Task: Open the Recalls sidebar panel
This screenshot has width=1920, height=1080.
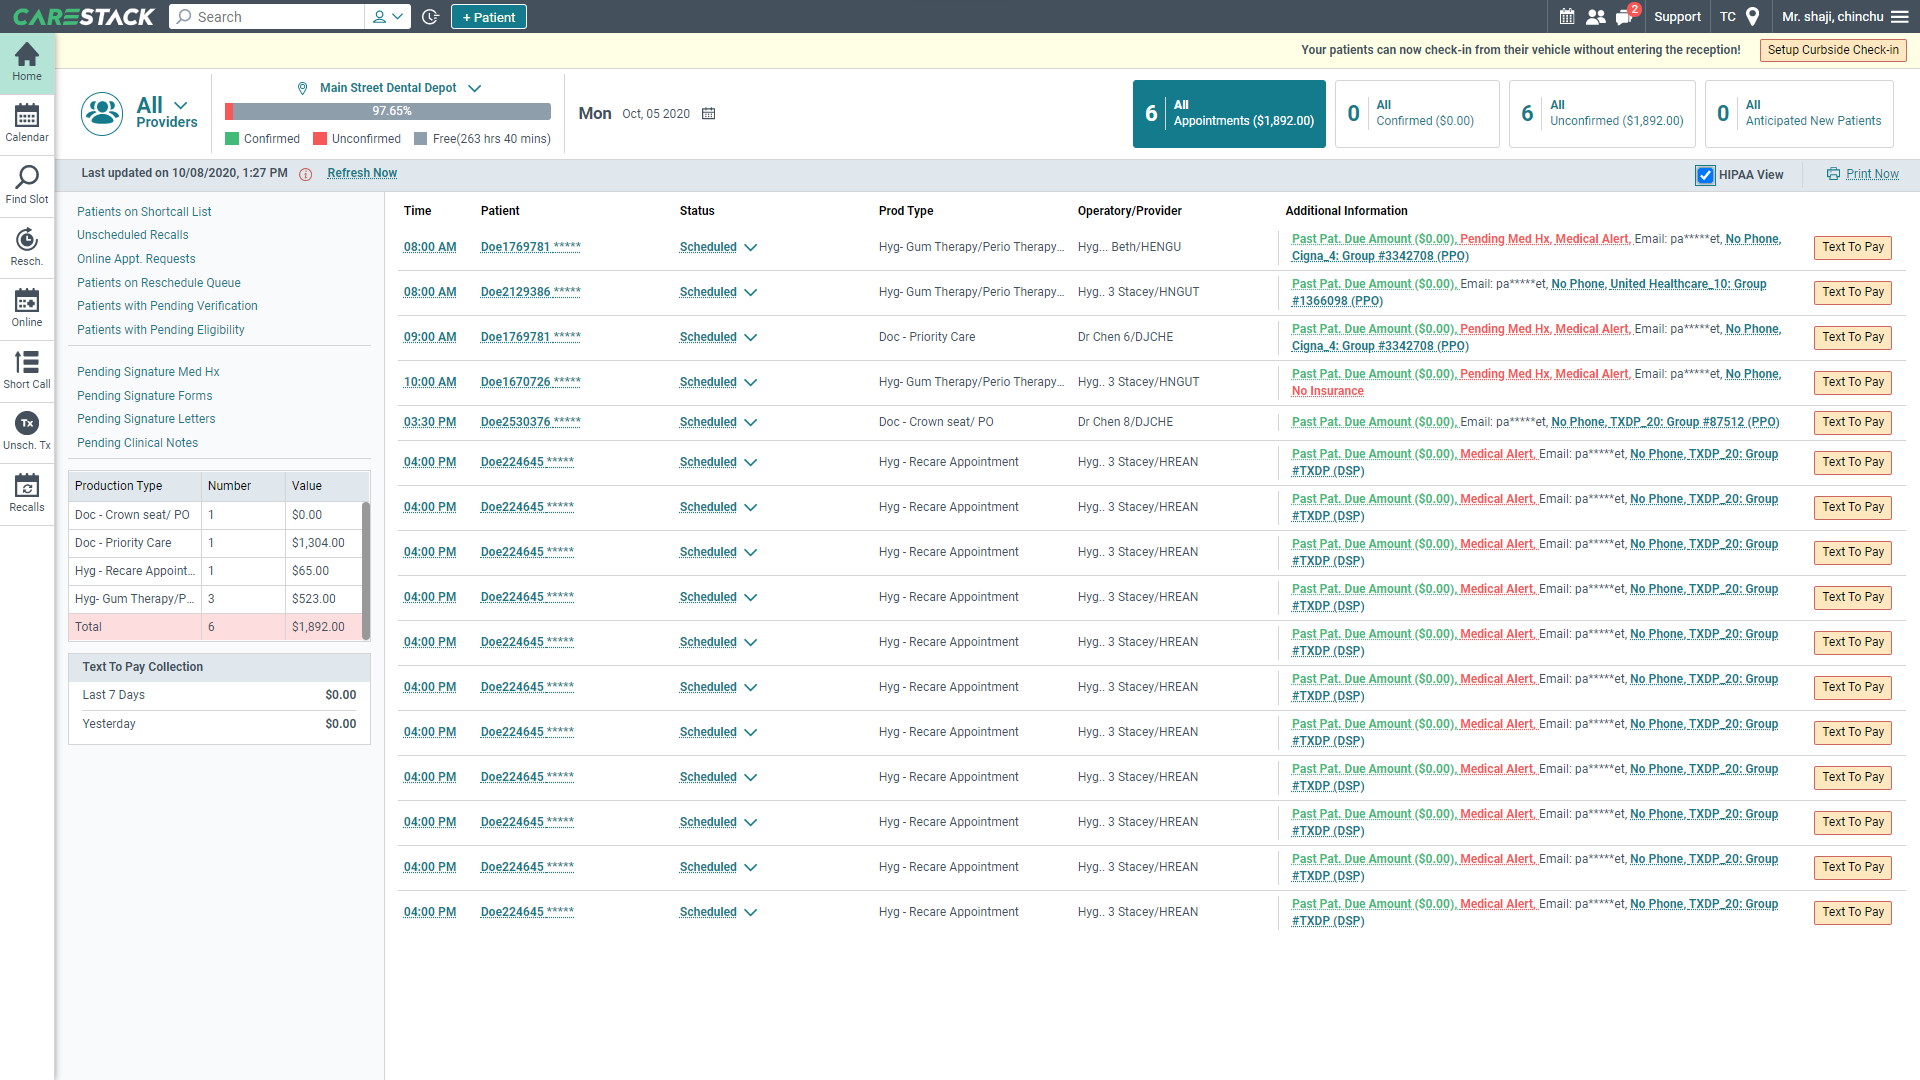Action: click(x=26, y=492)
